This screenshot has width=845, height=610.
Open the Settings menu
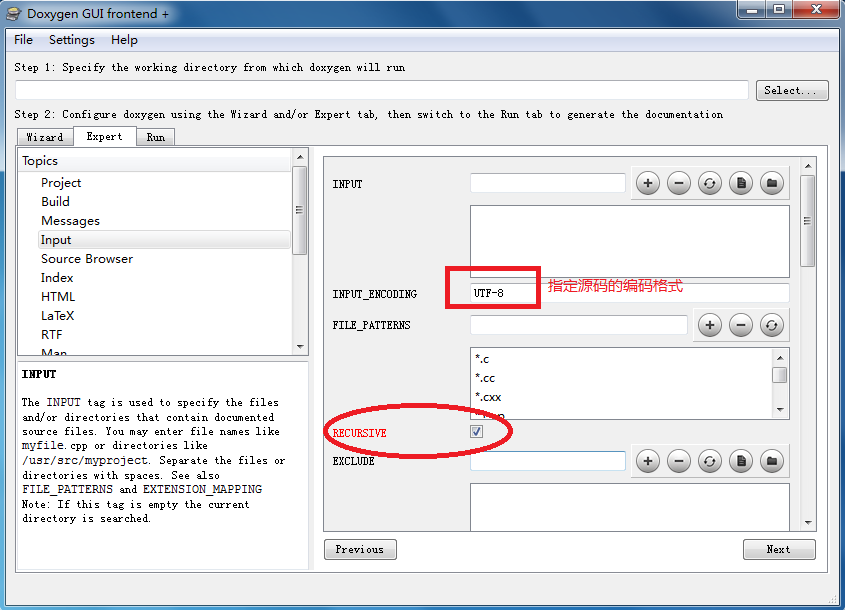click(72, 40)
